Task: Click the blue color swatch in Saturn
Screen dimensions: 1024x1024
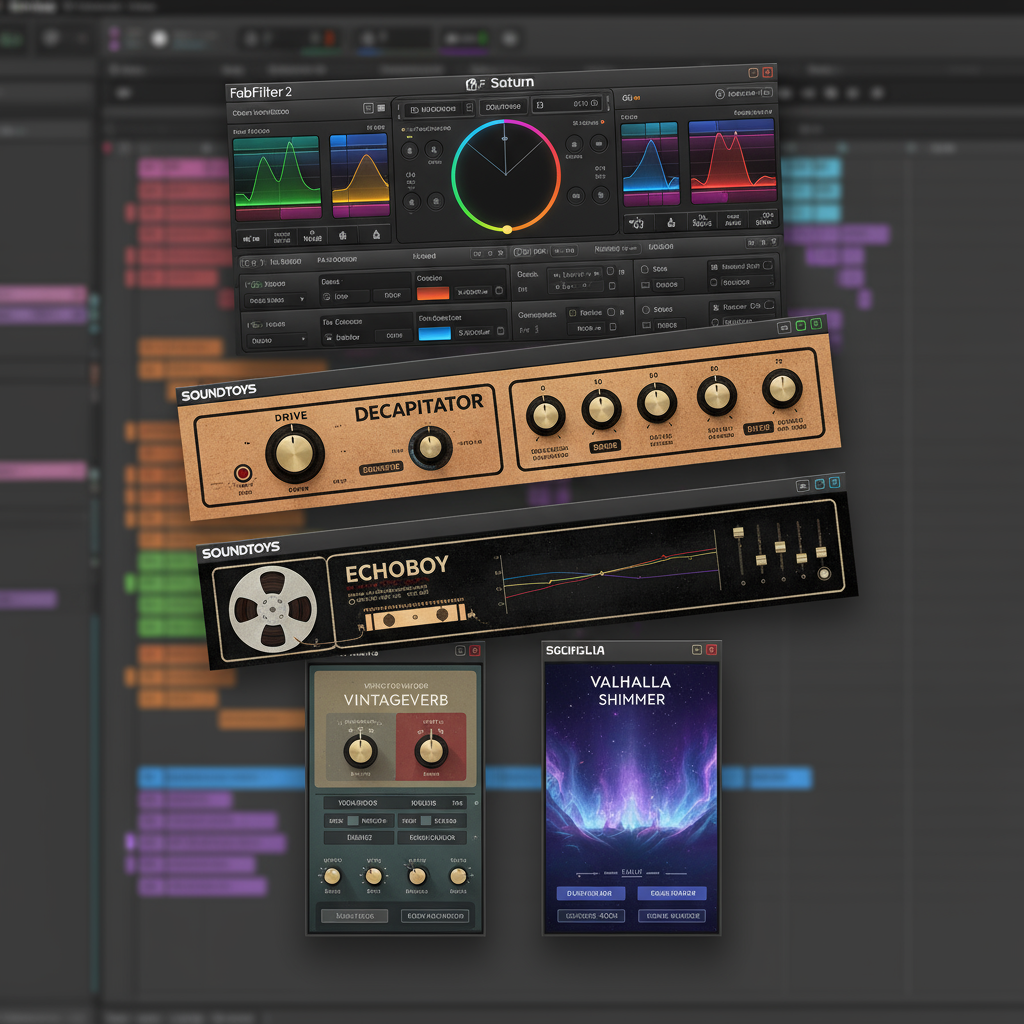Action: click(434, 334)
